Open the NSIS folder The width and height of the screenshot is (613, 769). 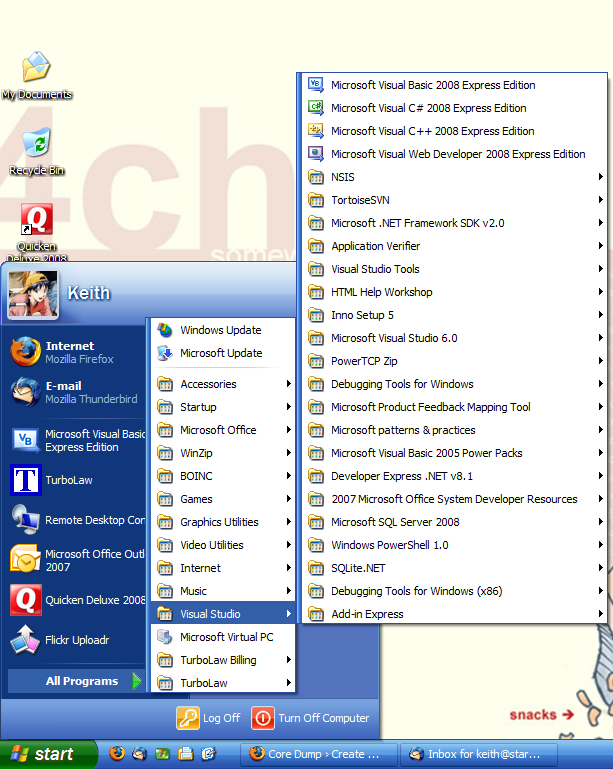(455, 177)
